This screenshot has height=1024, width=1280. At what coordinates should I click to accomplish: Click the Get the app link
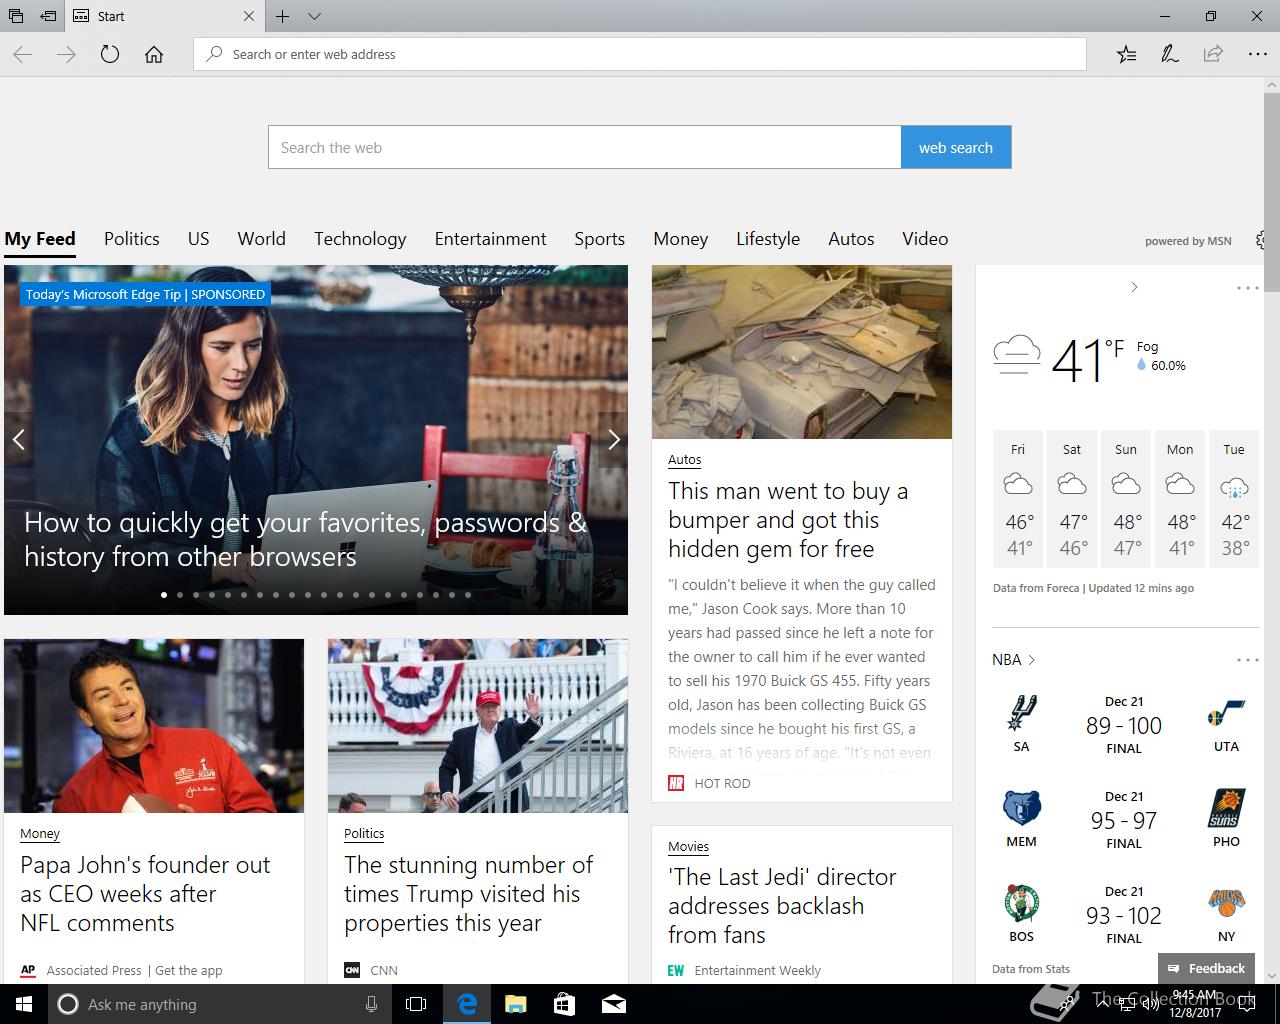[x=189, y=970]
